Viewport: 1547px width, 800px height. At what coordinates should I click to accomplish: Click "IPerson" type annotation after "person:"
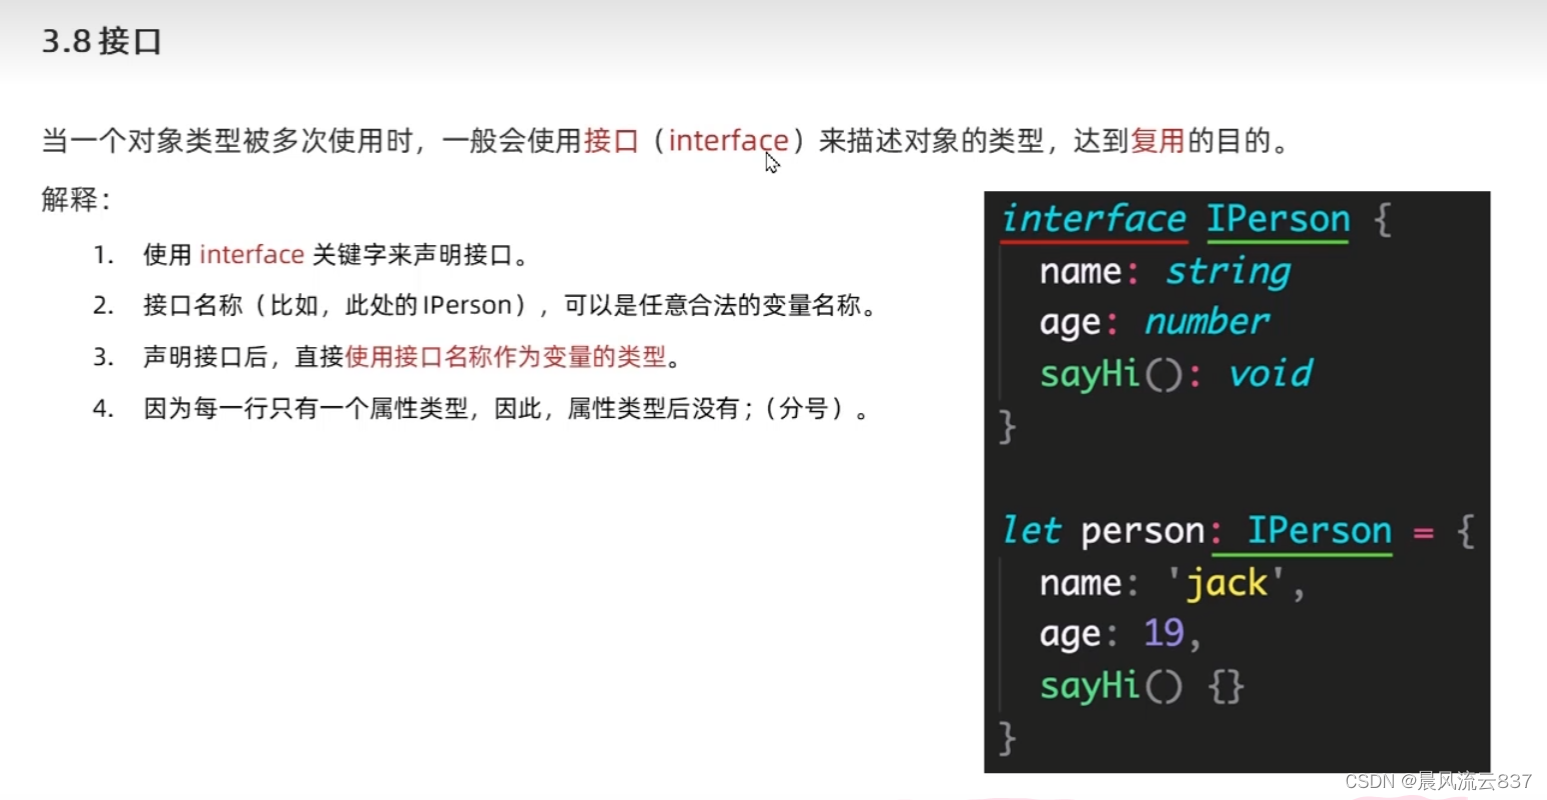click(1319, 531)
